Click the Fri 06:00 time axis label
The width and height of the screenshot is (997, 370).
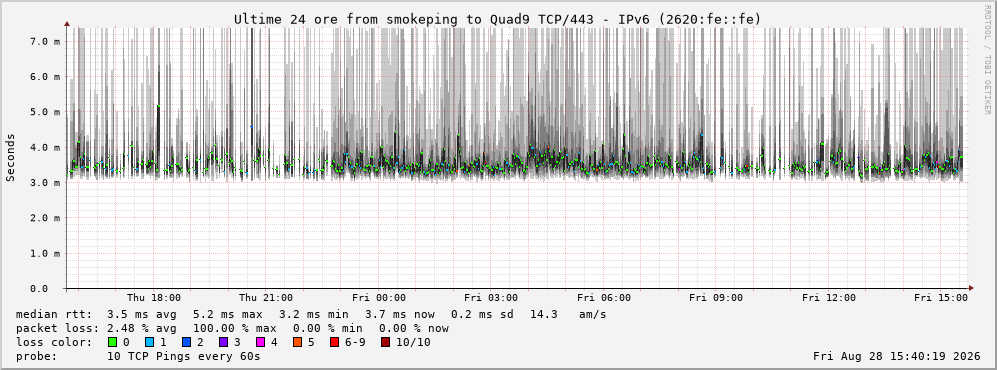click(604, 298)
